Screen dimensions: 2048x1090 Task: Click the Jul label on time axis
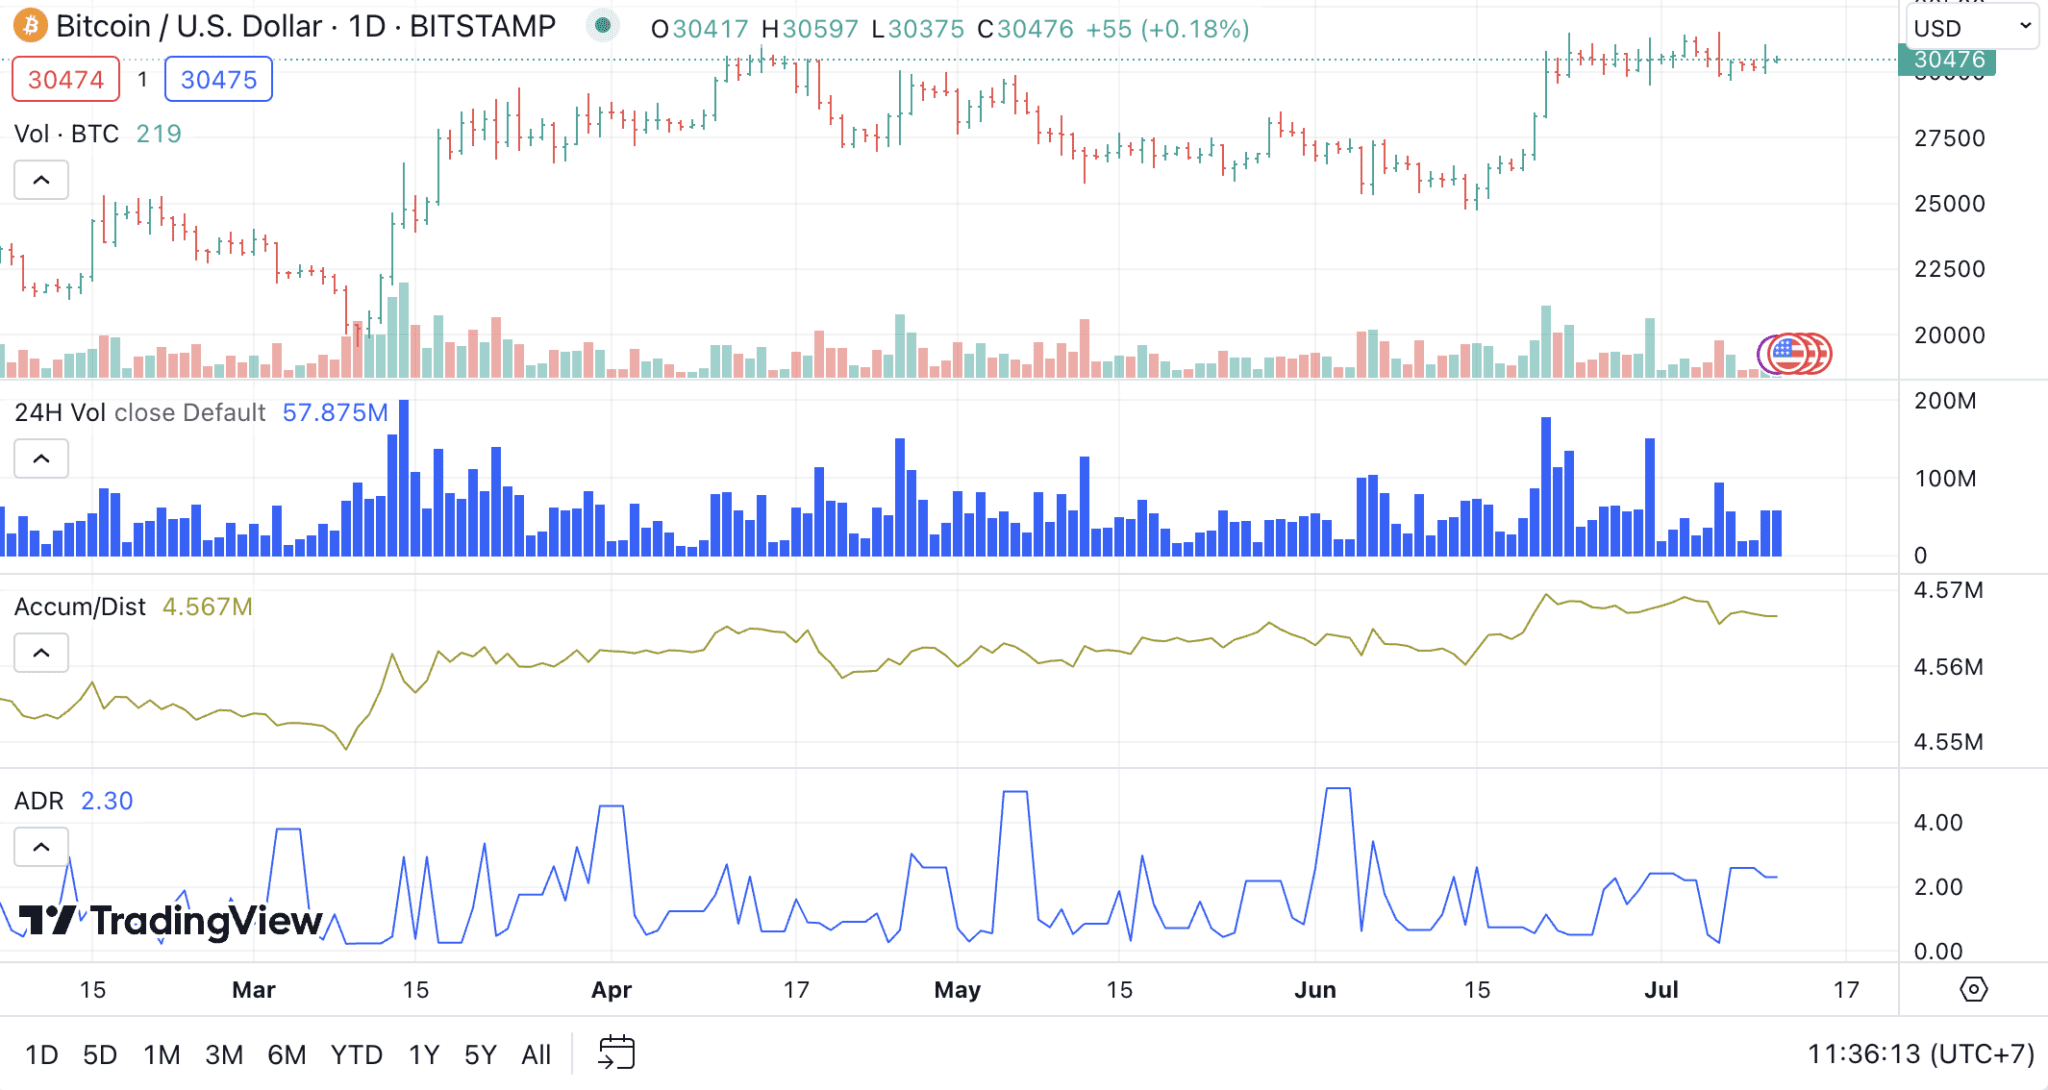click(x=1662, y=990)
